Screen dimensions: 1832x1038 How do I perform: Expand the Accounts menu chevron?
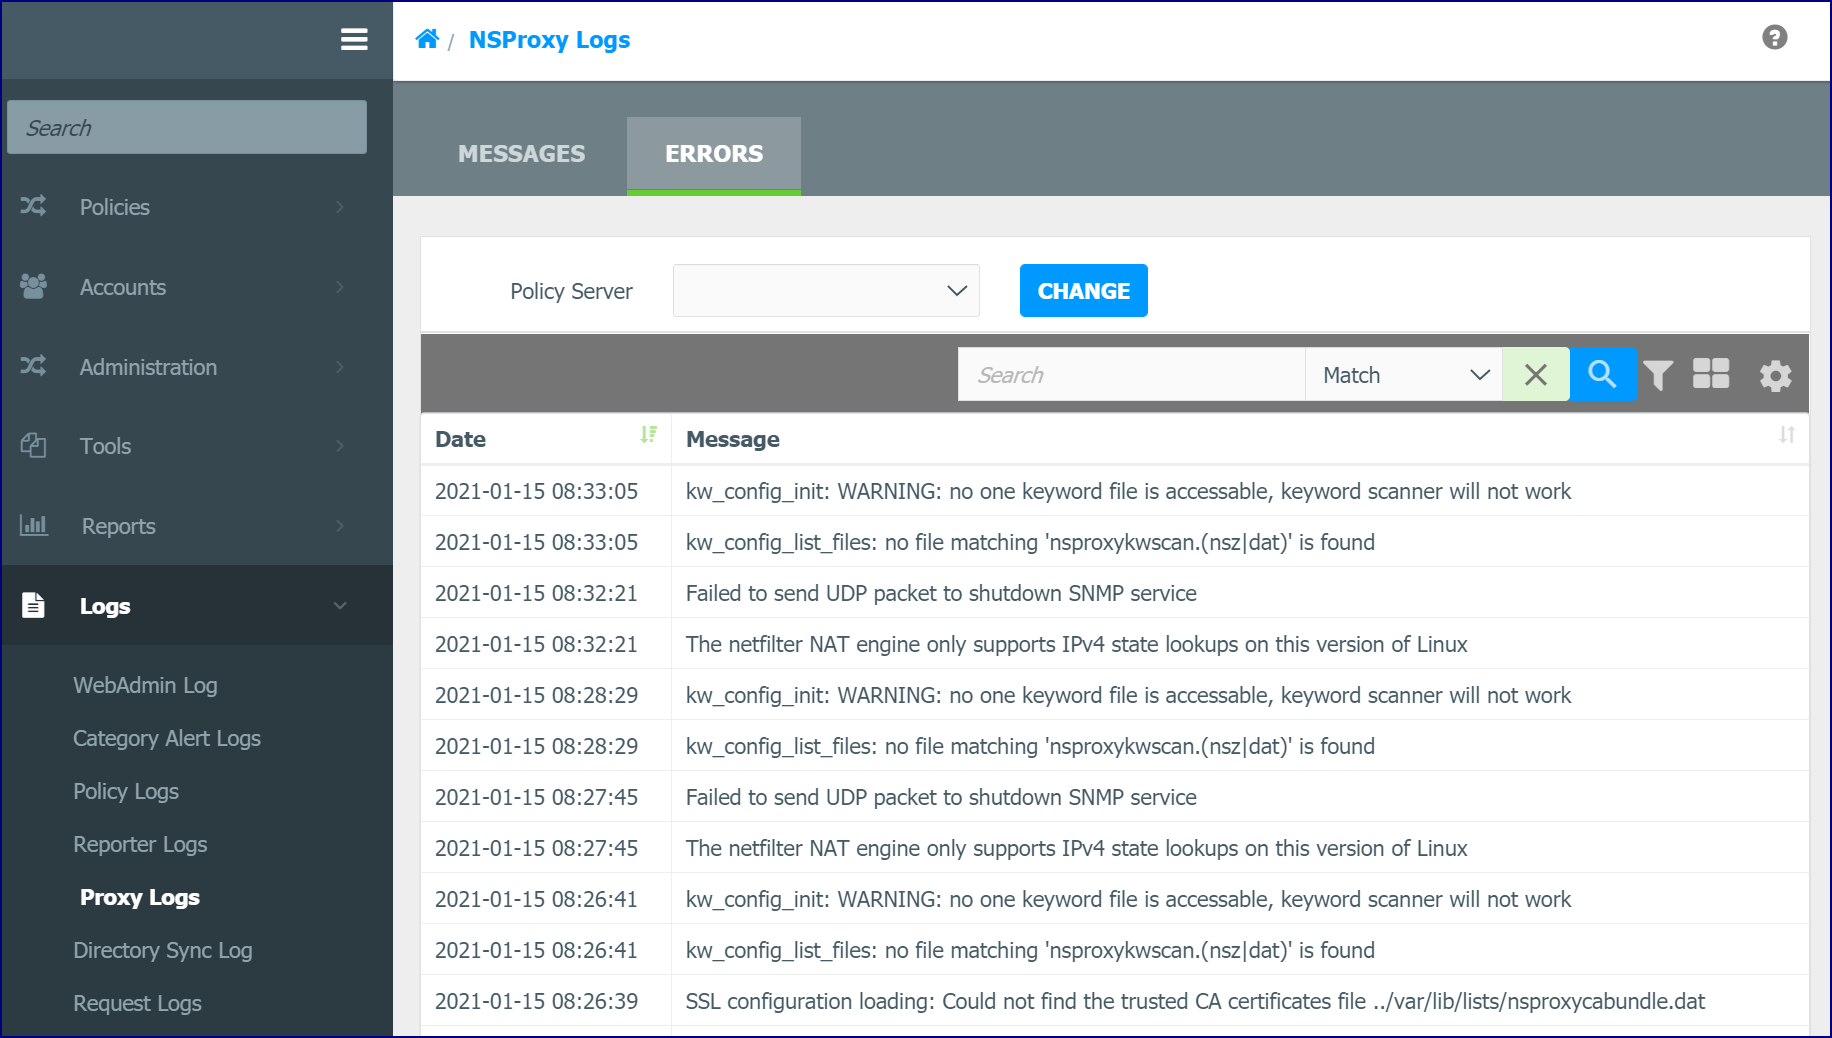(x=340, y=287)
